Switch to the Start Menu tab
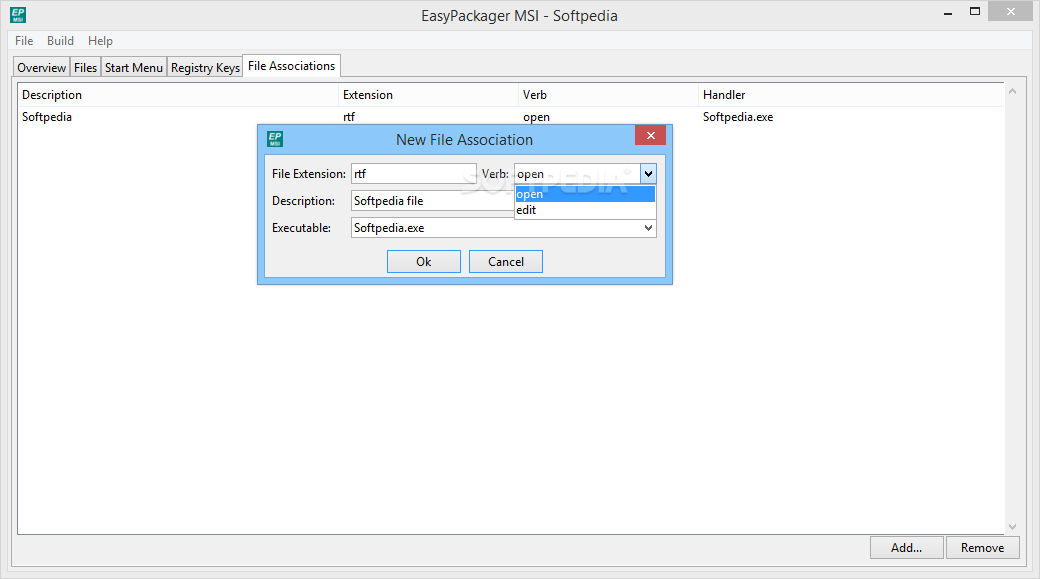1040x579 pixels. click(x=133, y=68)
